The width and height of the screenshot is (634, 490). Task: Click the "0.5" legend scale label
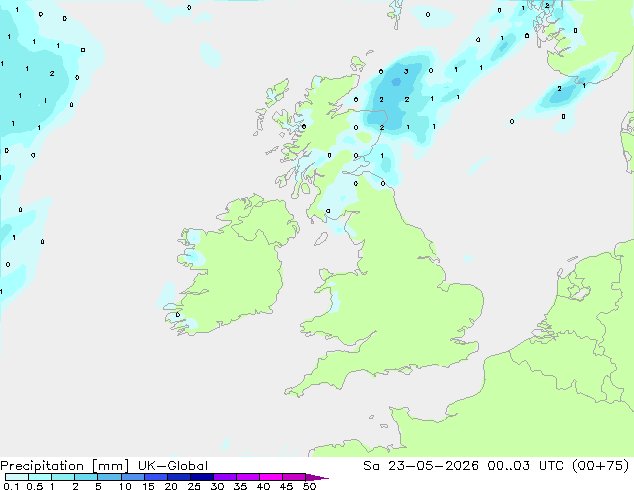34,486
